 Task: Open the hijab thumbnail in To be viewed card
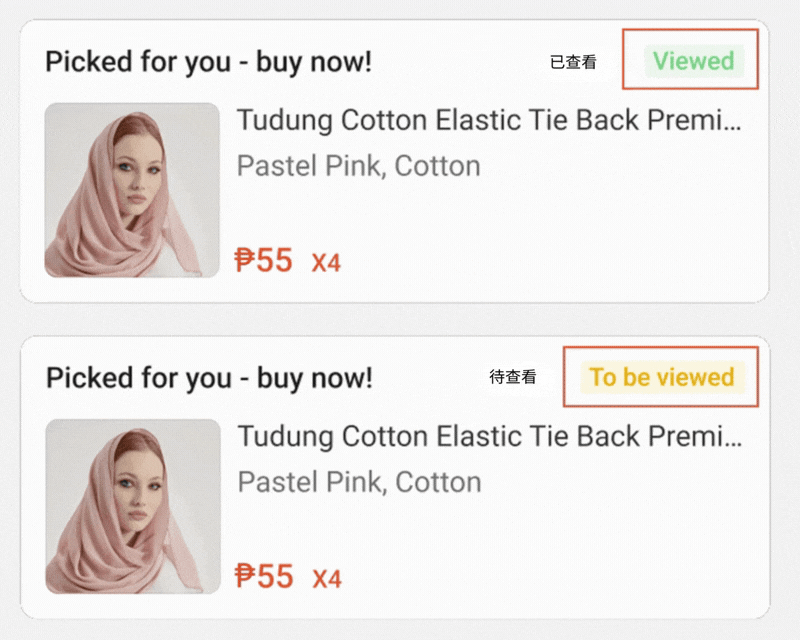pos(133,506)
